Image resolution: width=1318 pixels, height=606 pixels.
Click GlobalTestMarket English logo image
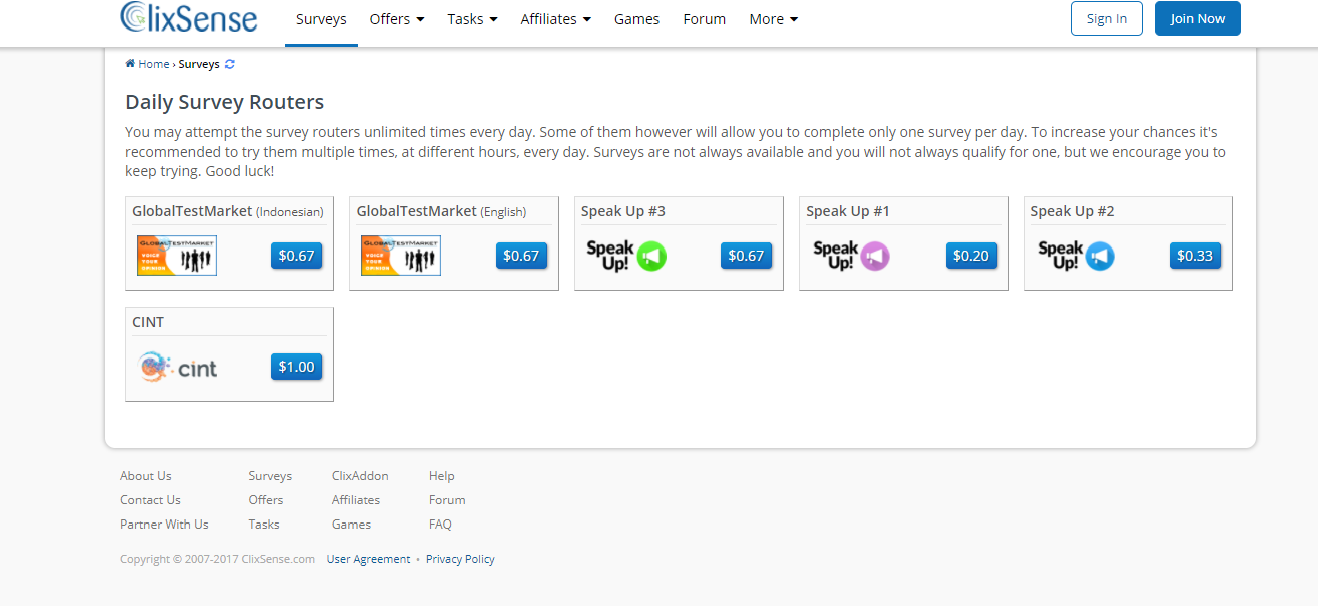coord(401,255)
